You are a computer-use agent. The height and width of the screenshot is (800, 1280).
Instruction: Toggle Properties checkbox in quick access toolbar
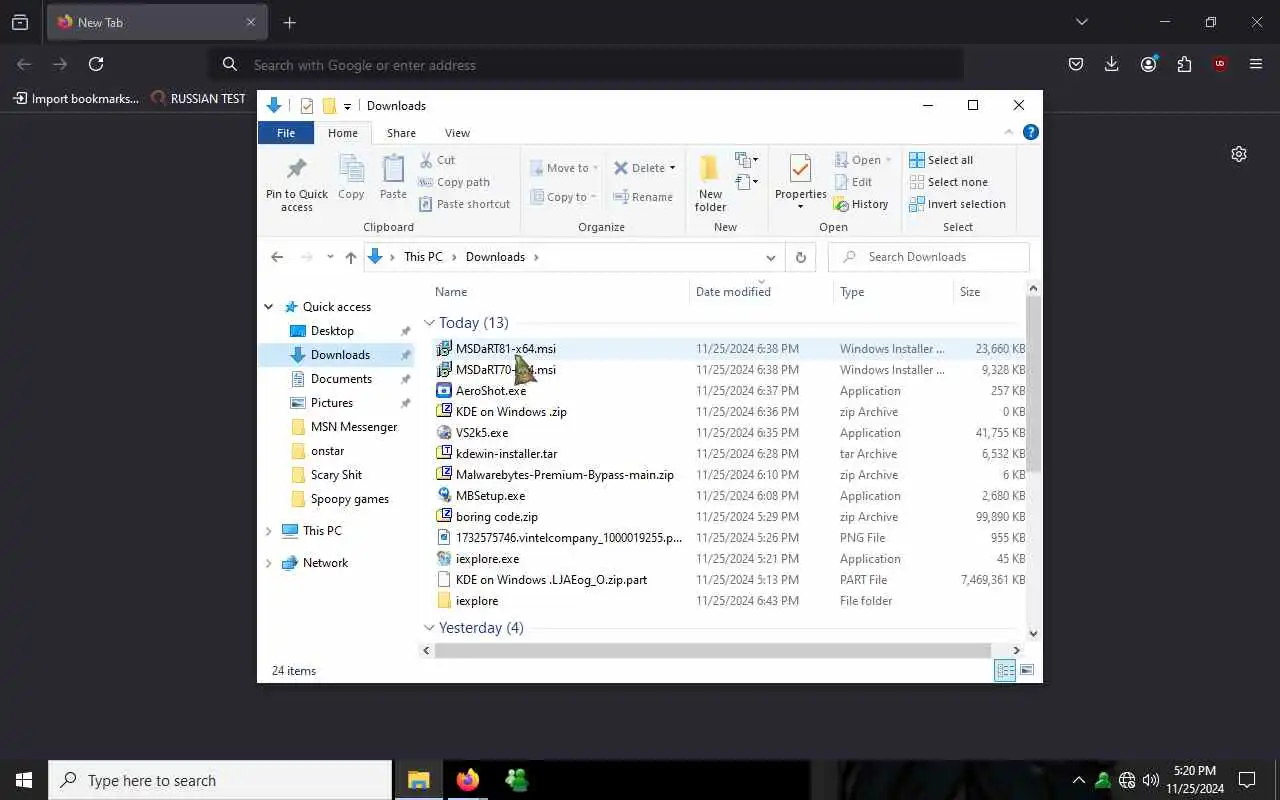[307, 106]
